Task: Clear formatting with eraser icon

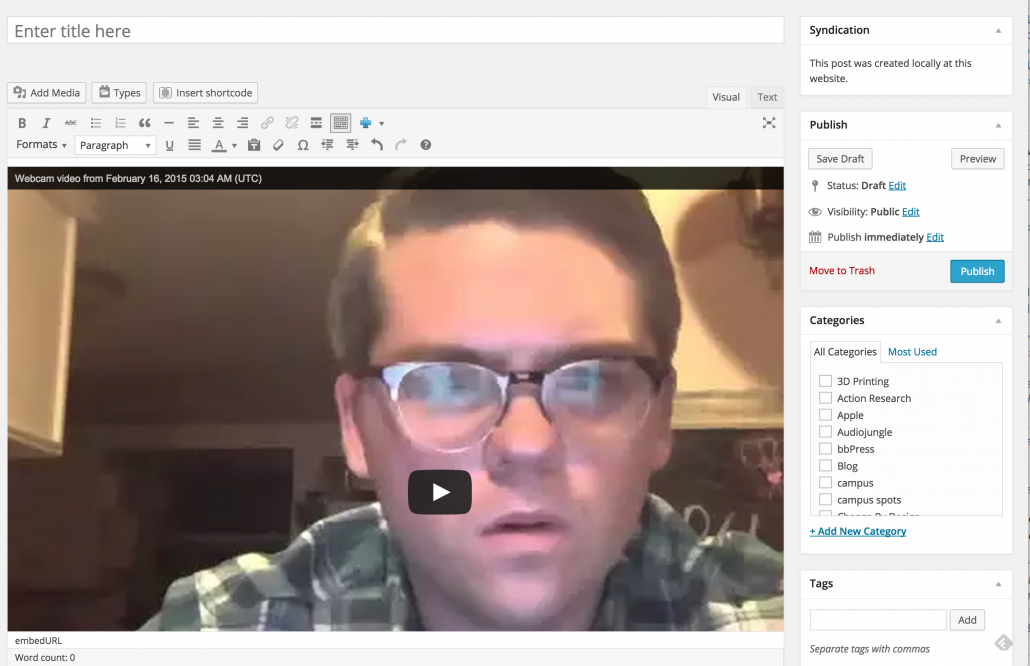Action: (279, 145)
